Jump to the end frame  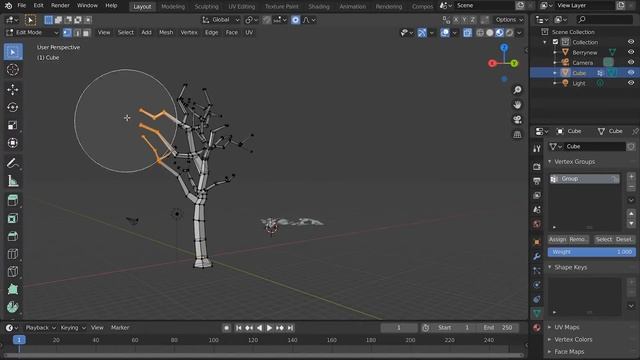tap(290, 328)
